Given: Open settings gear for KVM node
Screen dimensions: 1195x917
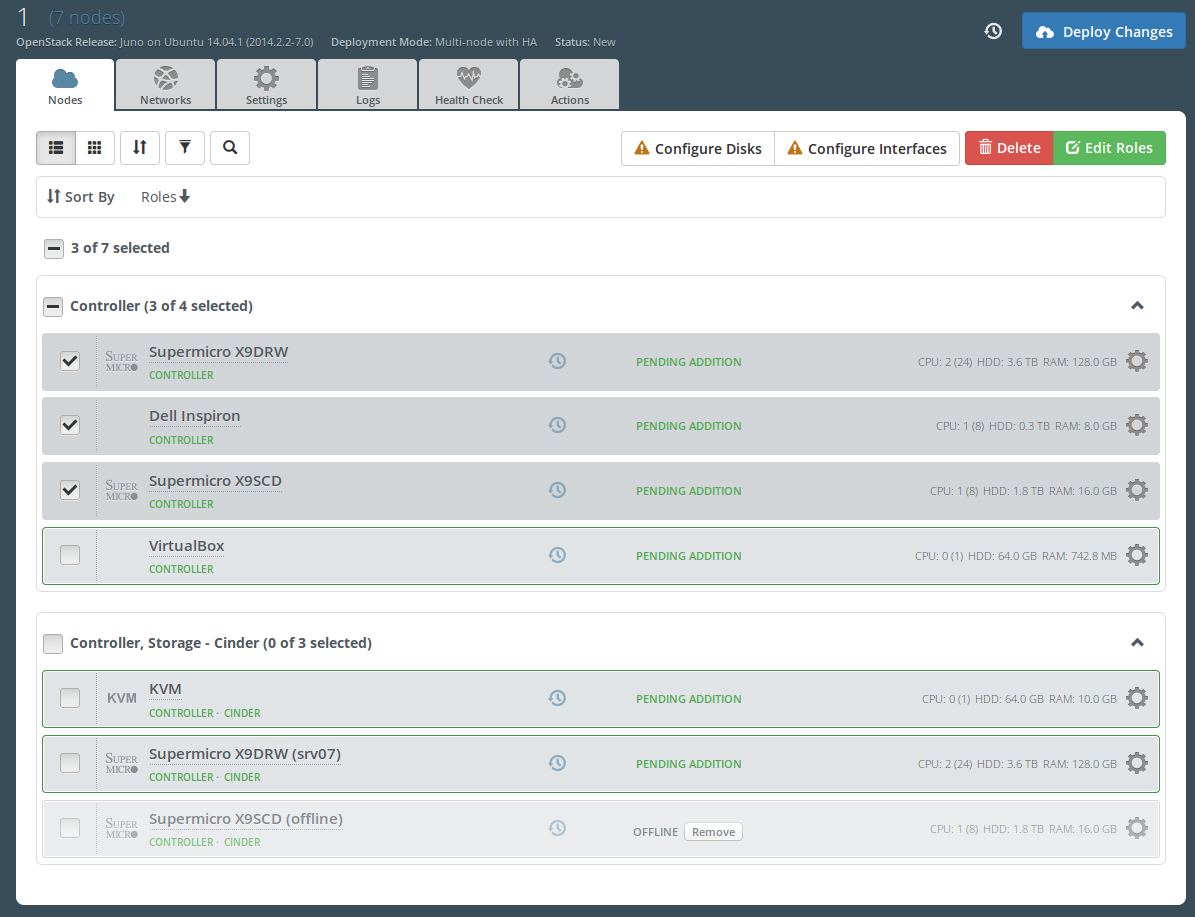Looking at the screenshot, I should click(1137, 698).
